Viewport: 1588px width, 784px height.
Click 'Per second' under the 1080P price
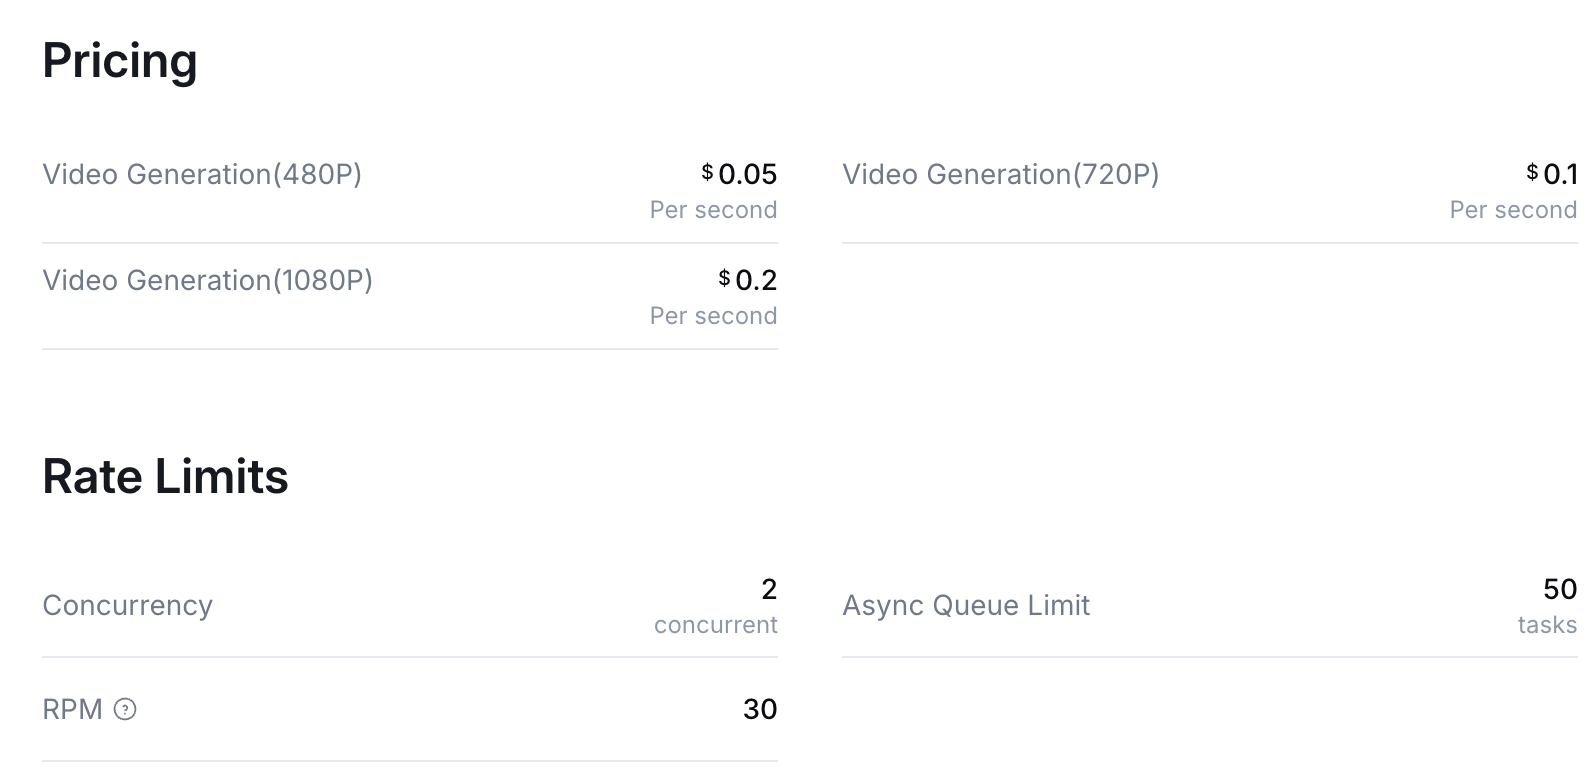click(x=713, y=316)
